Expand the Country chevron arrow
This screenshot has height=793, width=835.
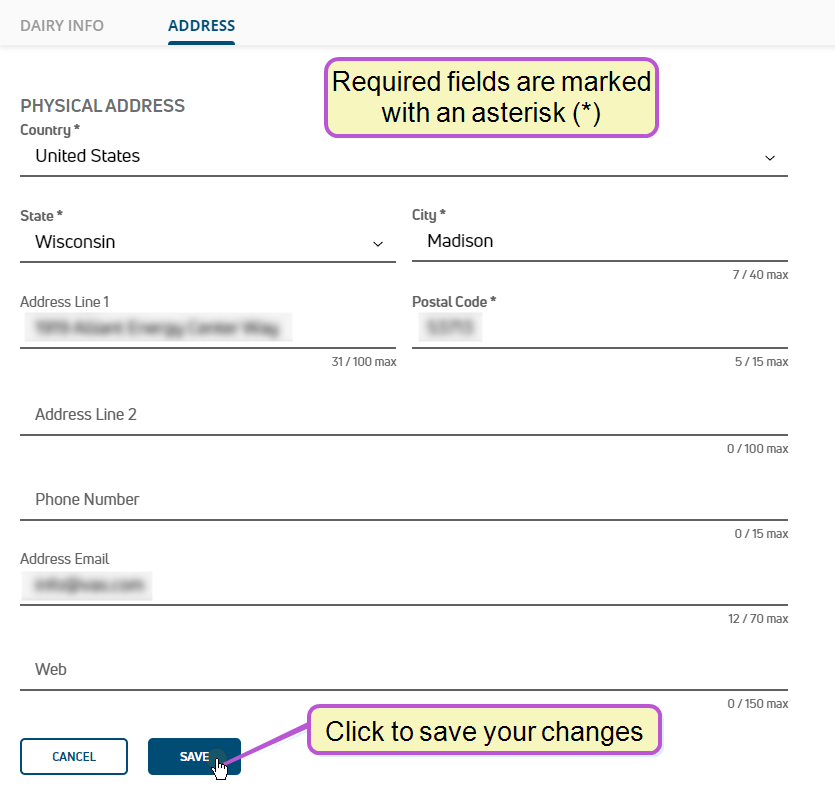click(769, 158)
